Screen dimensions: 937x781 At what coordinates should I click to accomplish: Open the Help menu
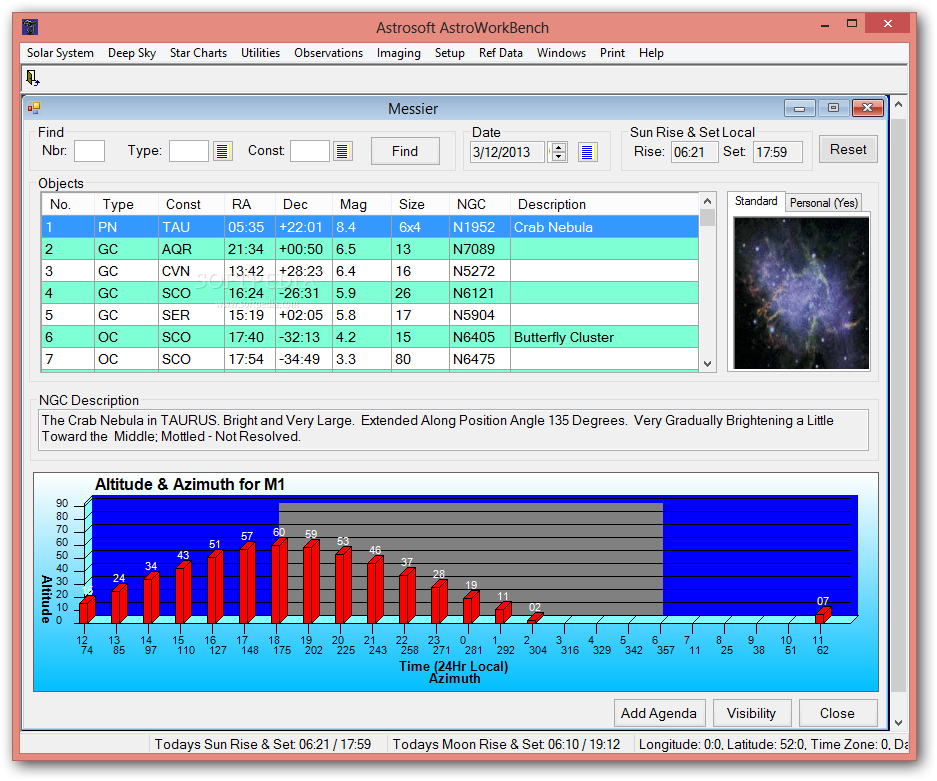coord(651,53)
